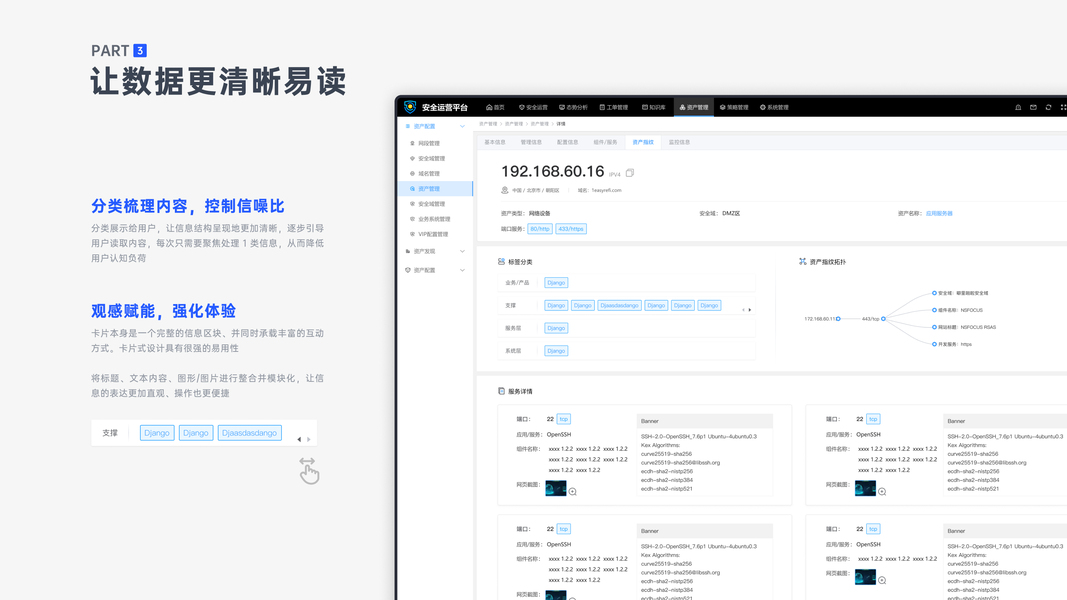
Task: Open the mail envelope icon
Action: [1033, 107]
